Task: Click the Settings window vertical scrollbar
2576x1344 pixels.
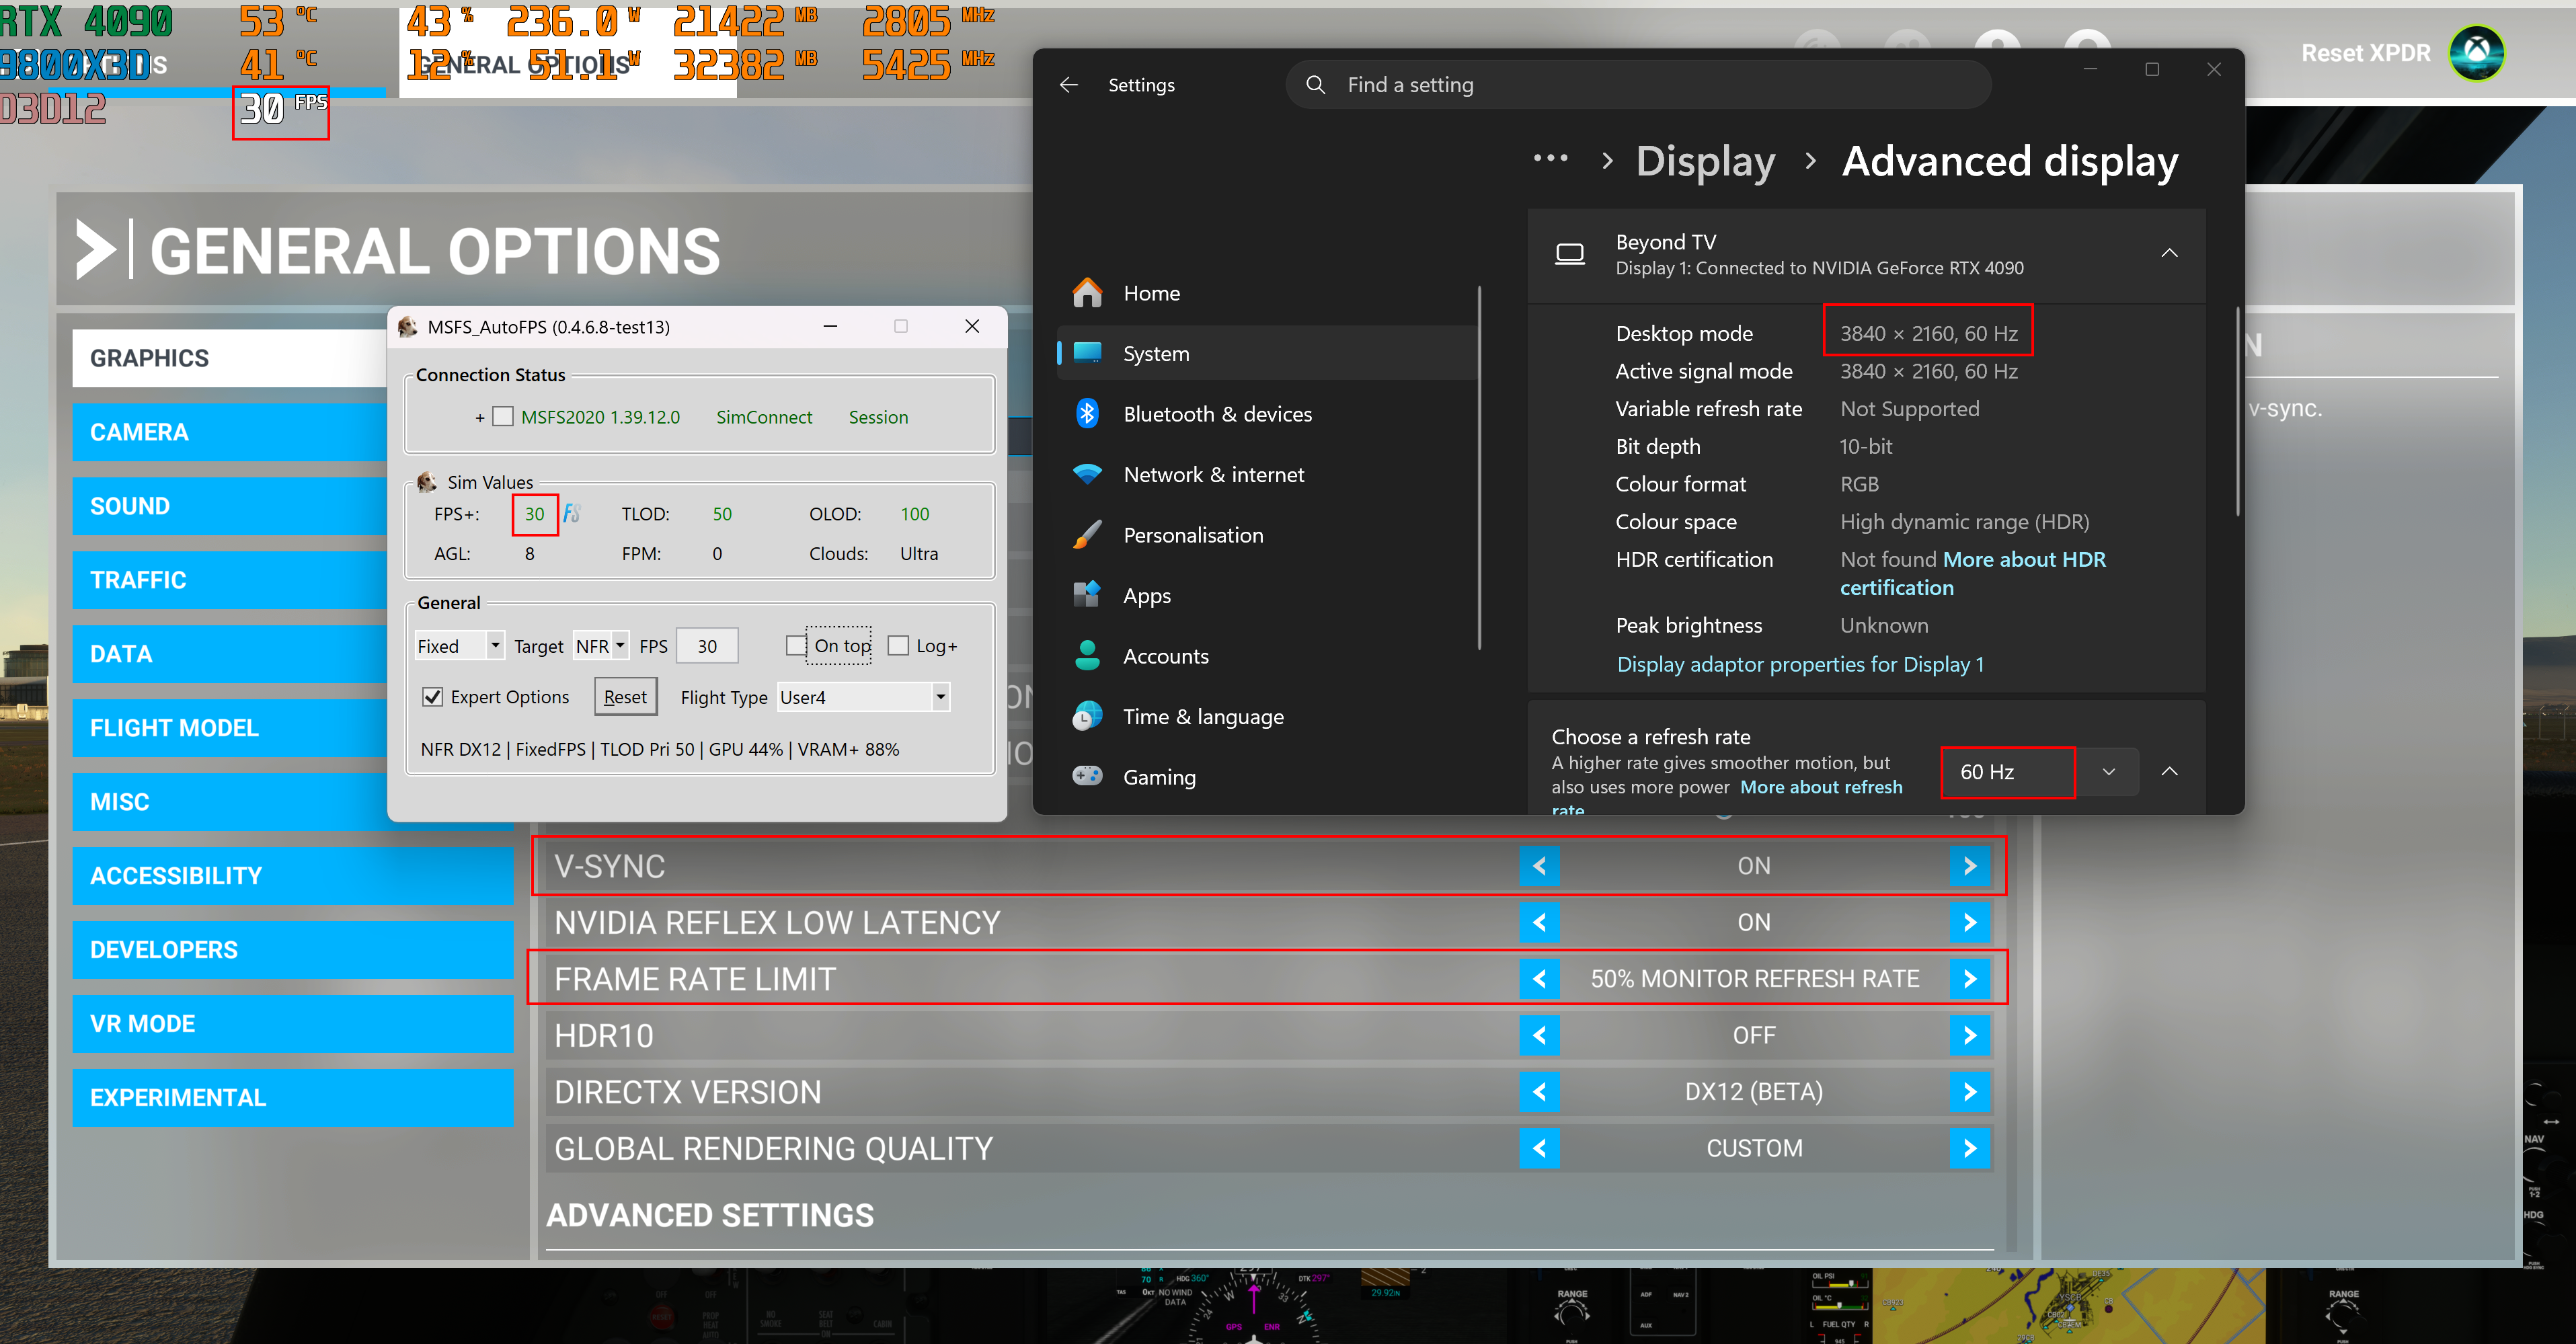Action: click(2237, 412)
